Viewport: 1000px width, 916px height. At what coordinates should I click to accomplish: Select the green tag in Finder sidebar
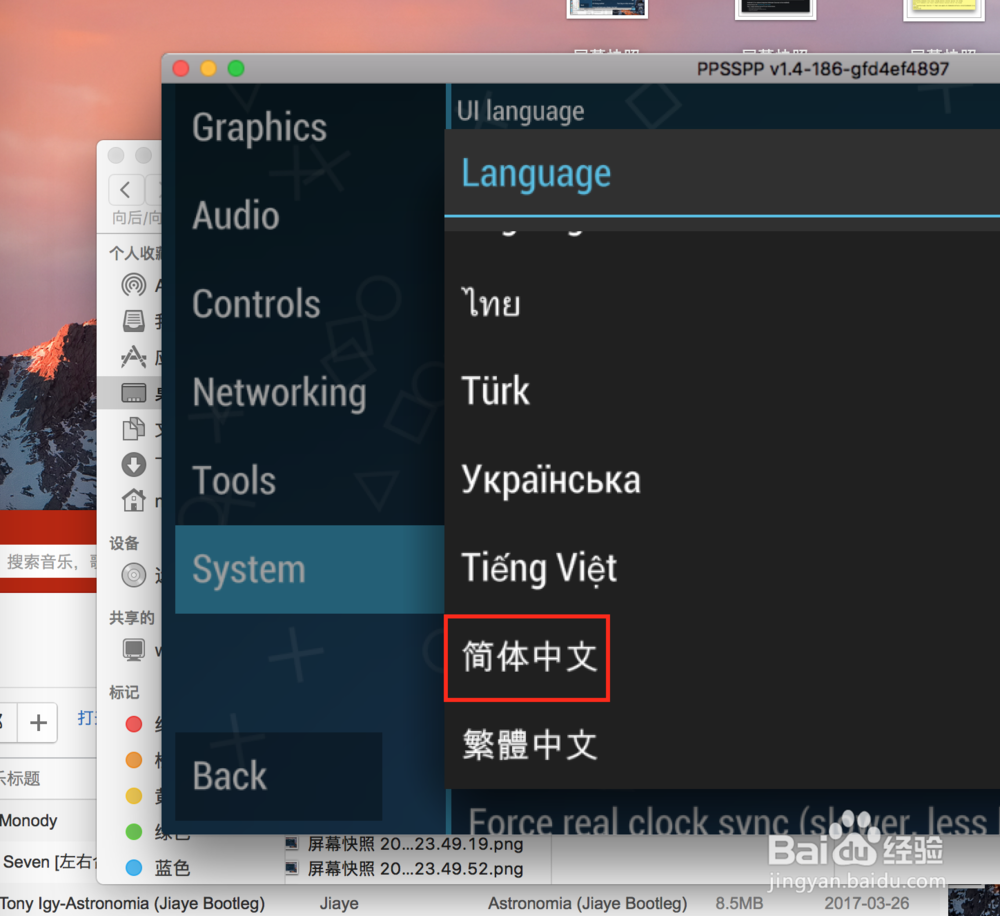click(133, 831)
